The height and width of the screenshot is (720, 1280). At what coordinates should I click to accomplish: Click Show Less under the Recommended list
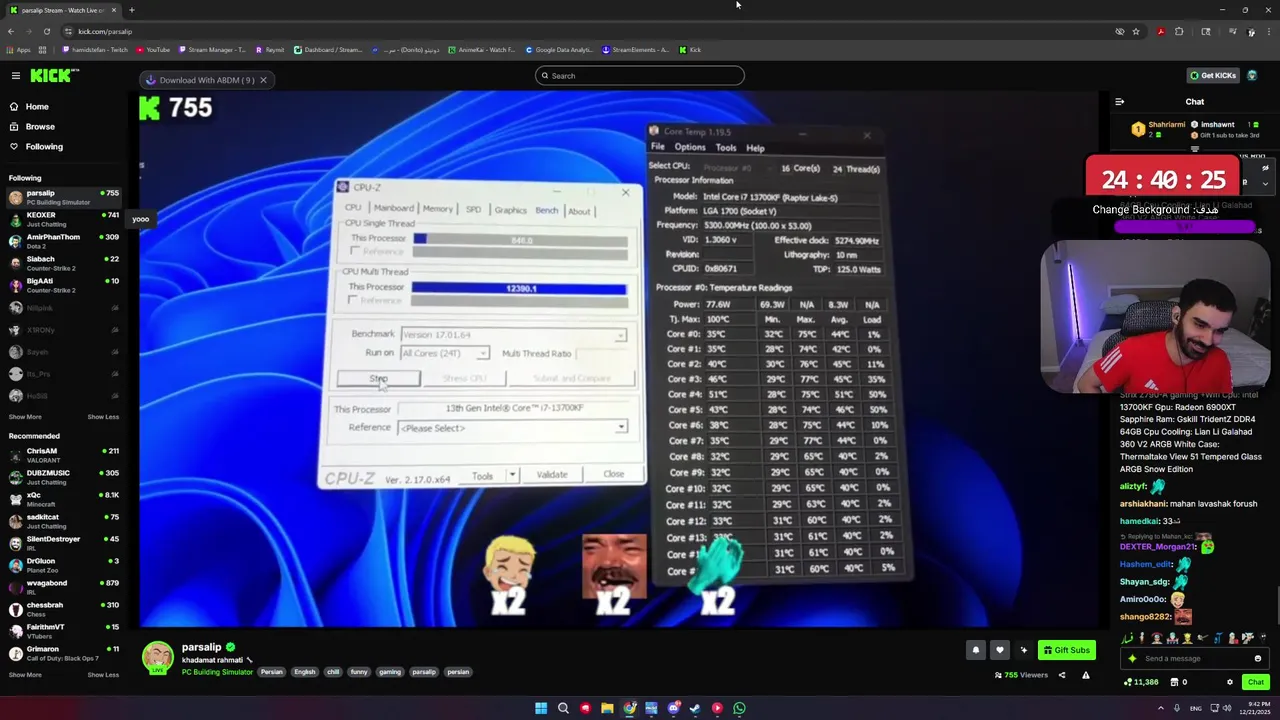point(103,675)
